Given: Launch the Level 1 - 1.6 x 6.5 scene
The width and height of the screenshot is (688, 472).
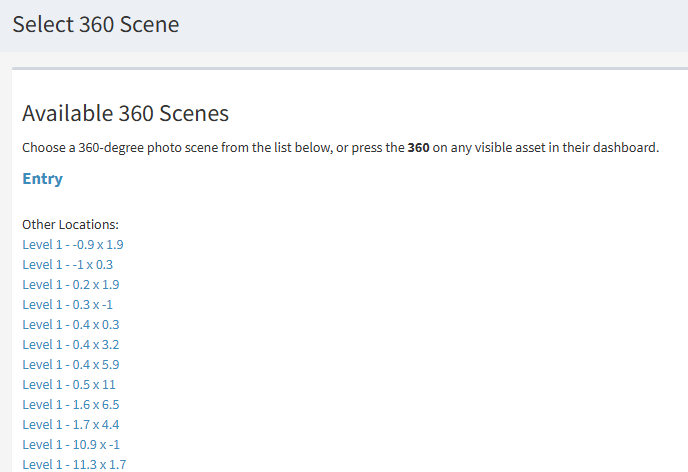Looking at the screenshot, I should 70,404.
